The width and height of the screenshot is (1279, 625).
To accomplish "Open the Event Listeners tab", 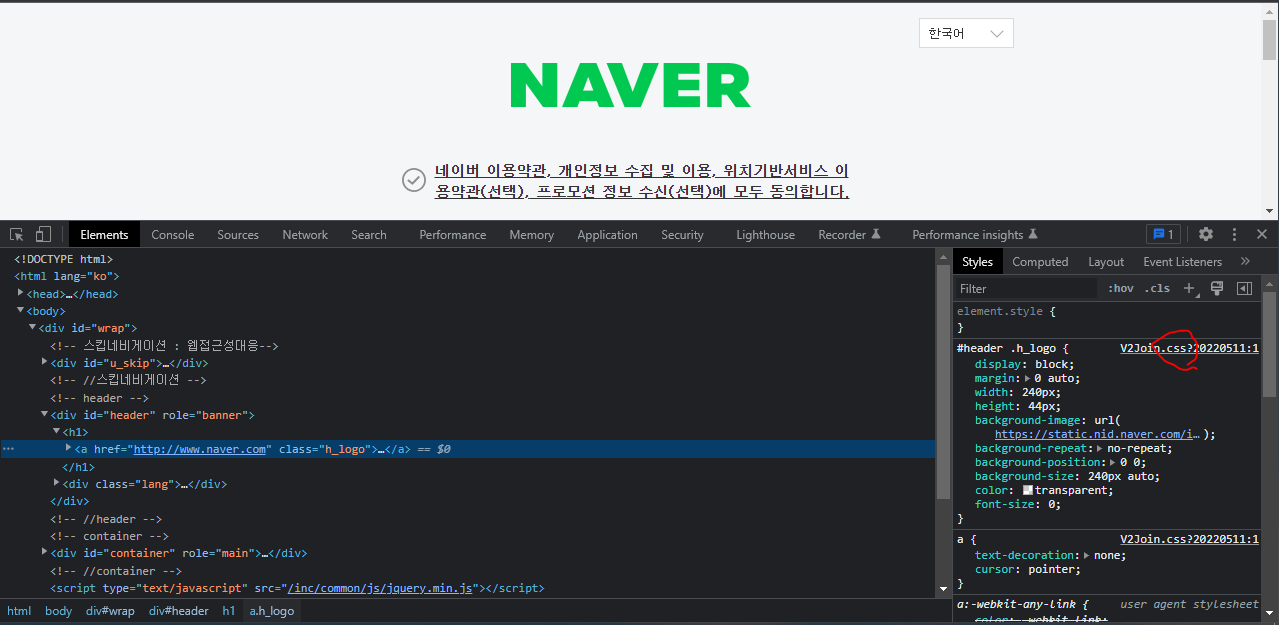I will click(1182, 261).
